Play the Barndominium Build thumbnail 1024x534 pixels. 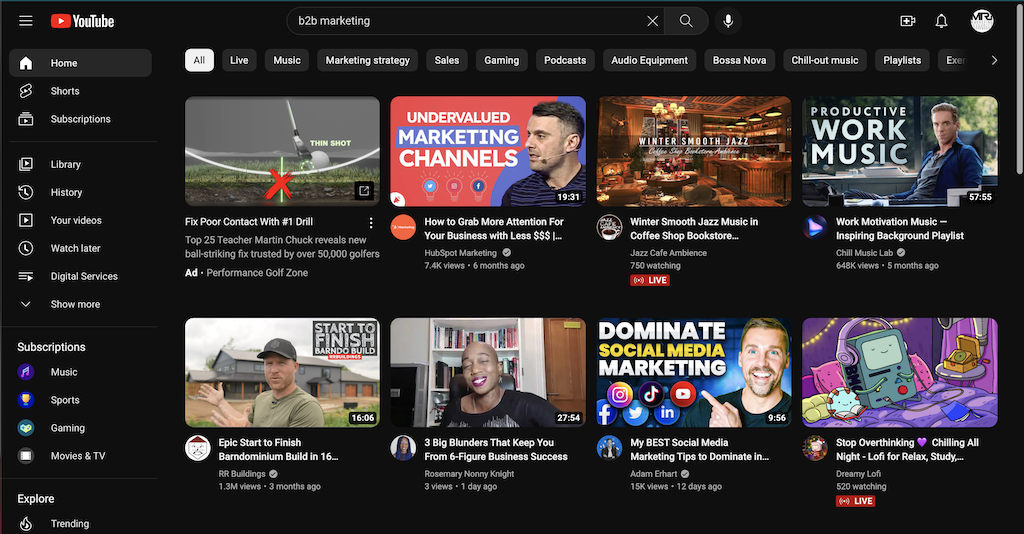point(282,373)
